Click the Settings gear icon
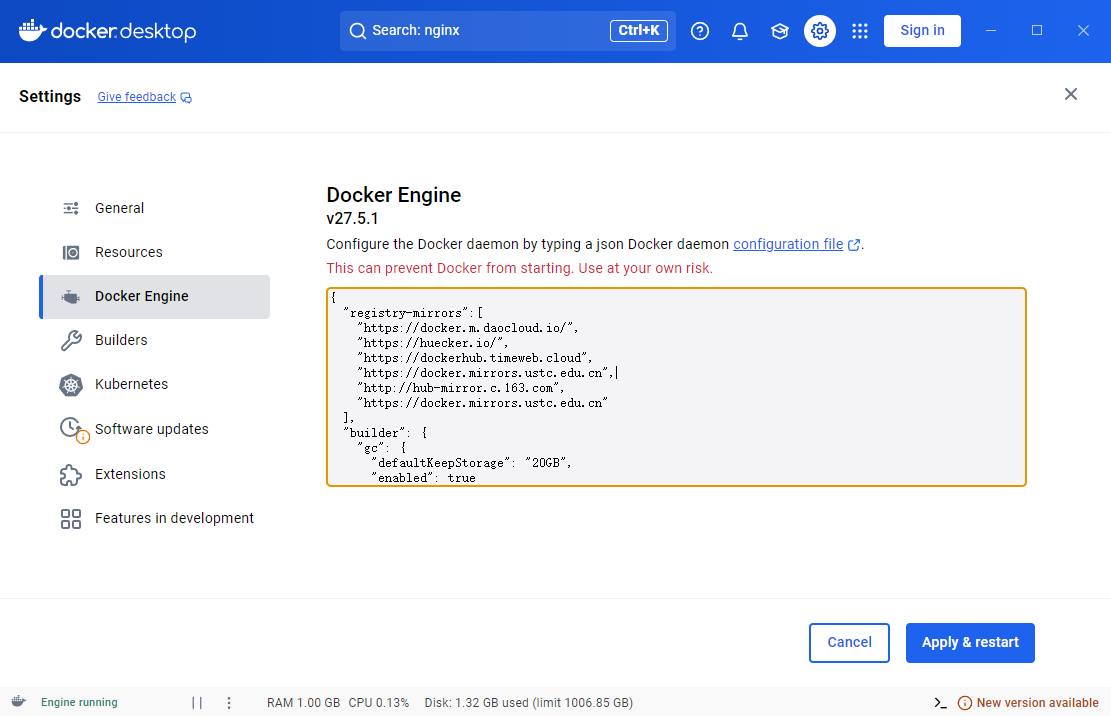The width and height of the screenshot is (1111, 716). (x=820, y=31)
